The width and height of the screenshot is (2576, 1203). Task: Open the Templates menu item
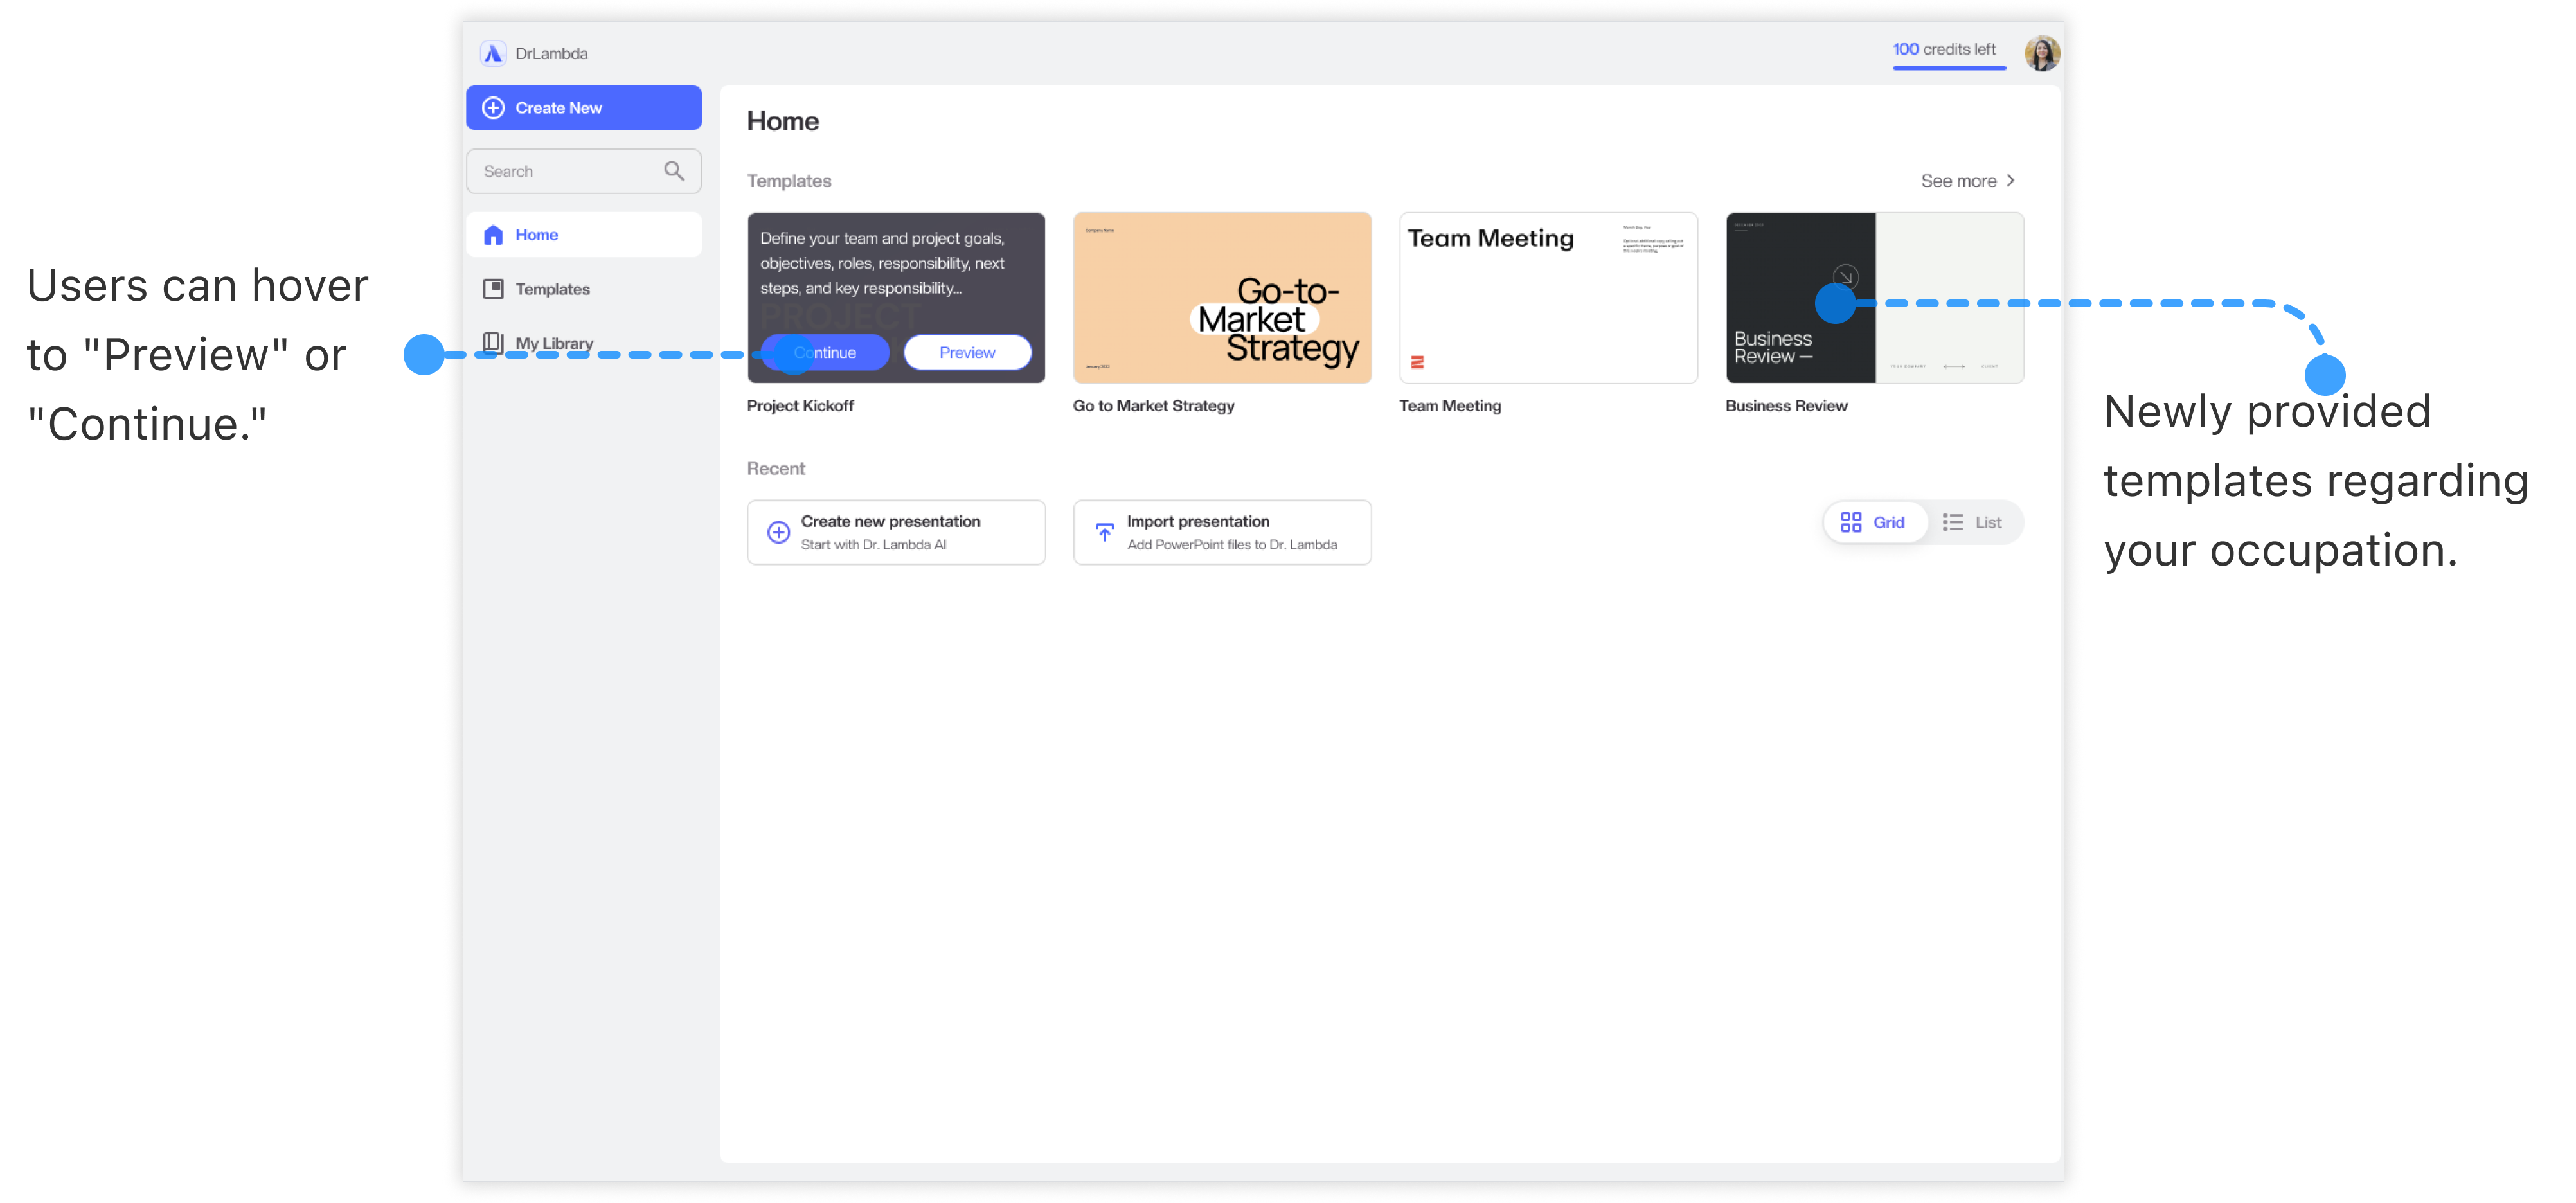(x=552, y=289)
